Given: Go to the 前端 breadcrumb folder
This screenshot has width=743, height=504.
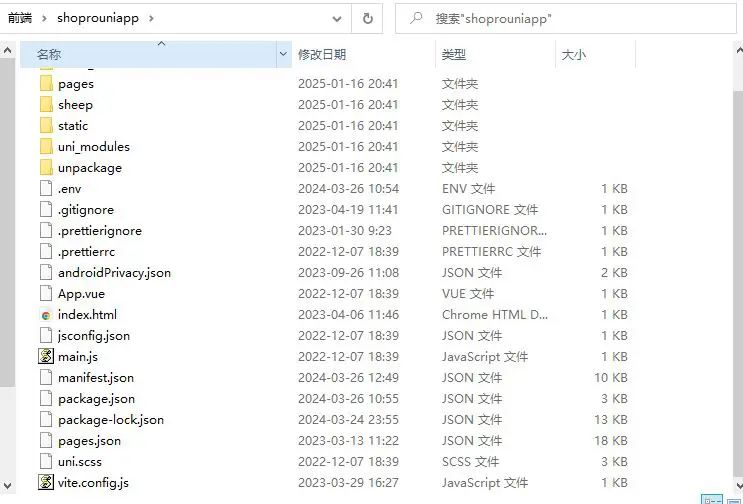Looking at the screenshot, I should coord(20,18).
